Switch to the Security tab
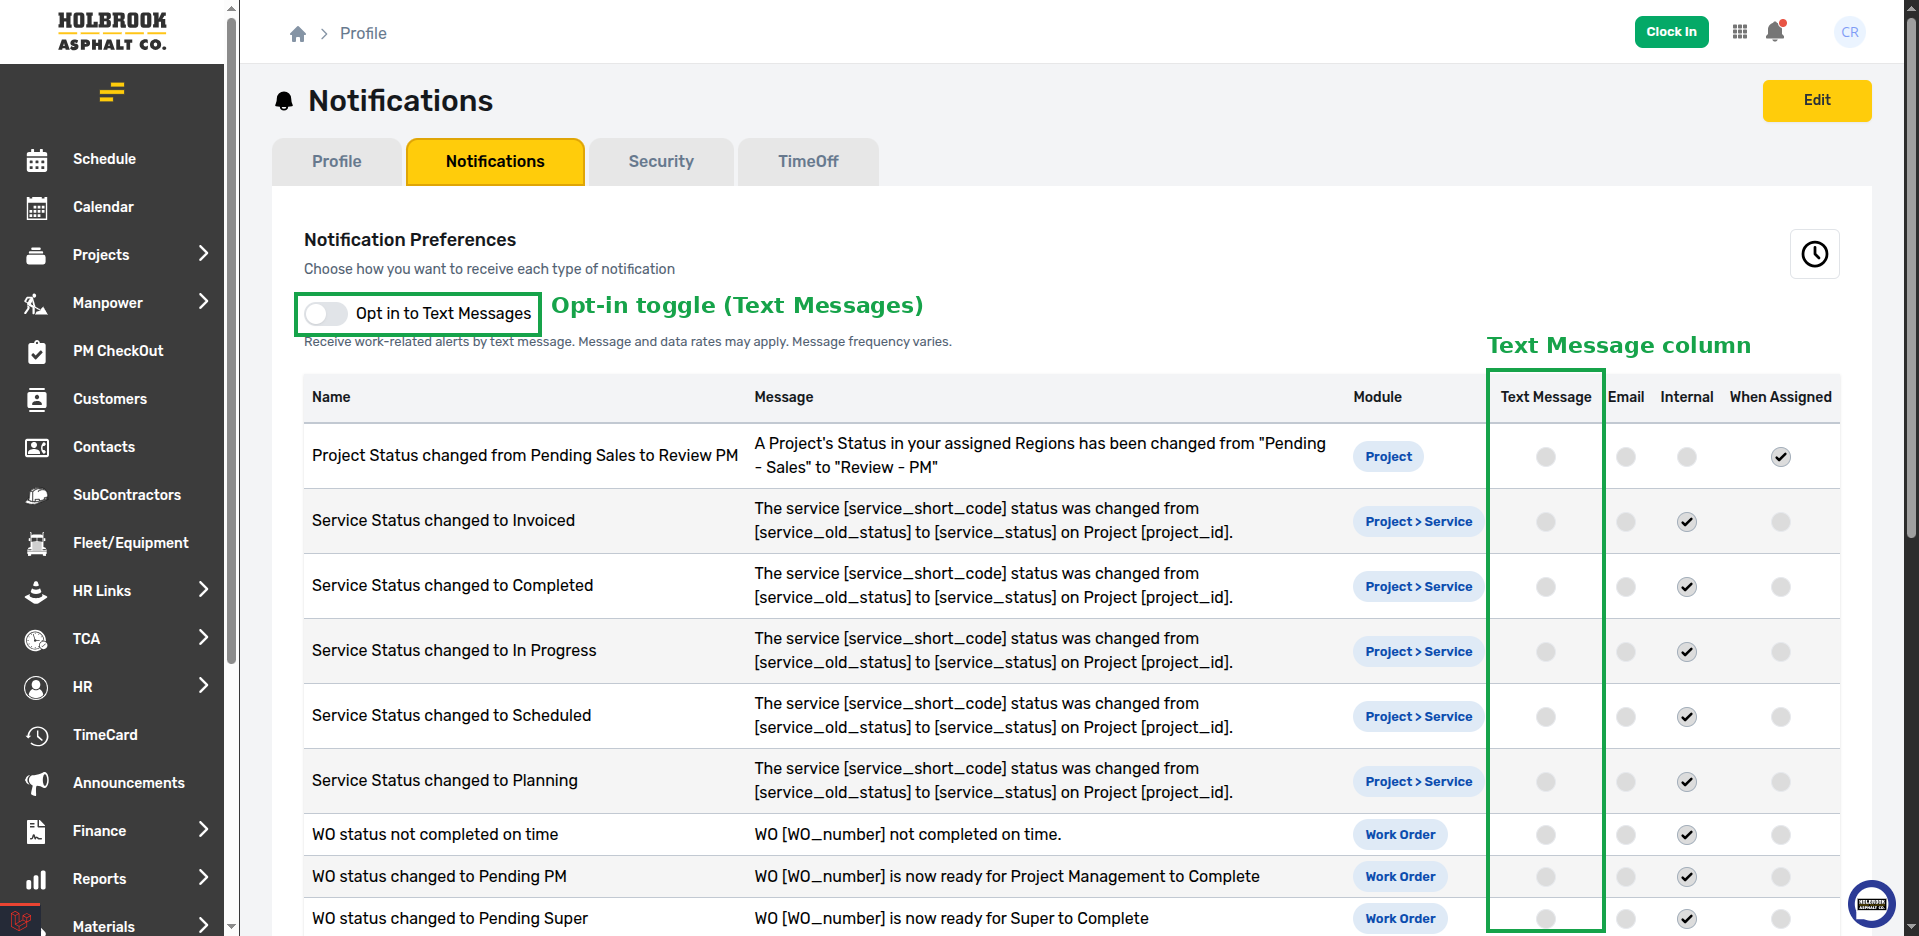The width and height of the screenshot is (1919, 936). tap(661, 162)
